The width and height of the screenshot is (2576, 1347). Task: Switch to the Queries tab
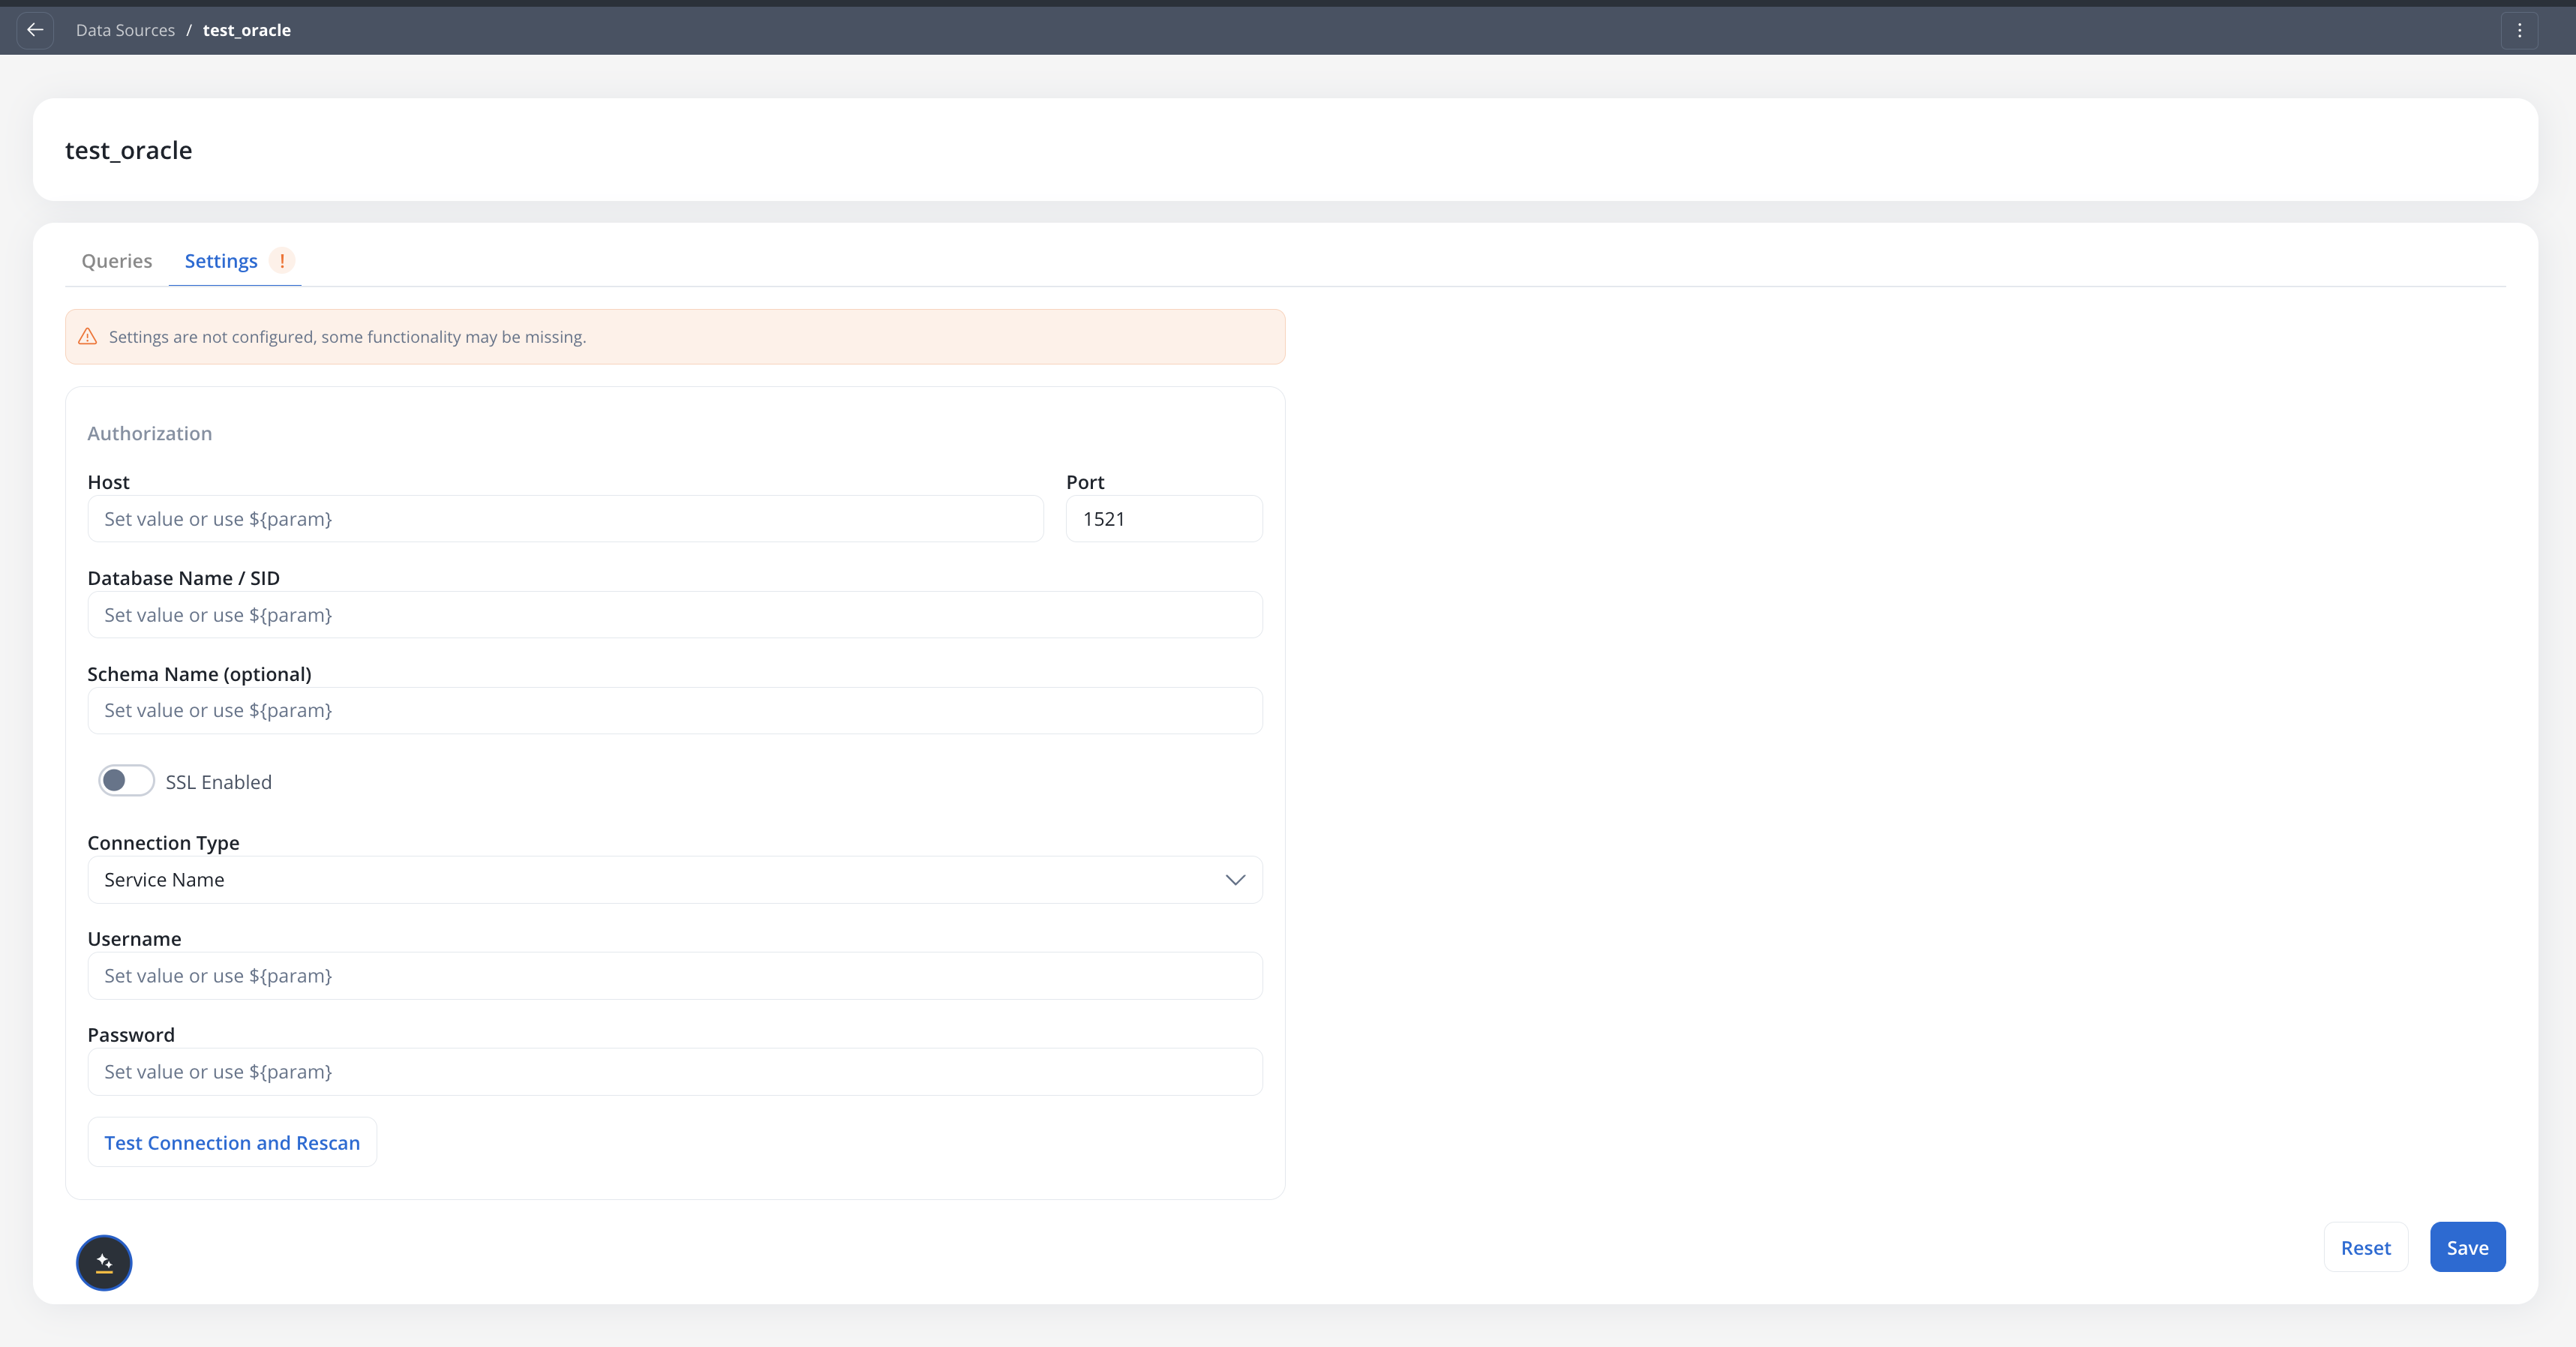(x=117, y=261)
